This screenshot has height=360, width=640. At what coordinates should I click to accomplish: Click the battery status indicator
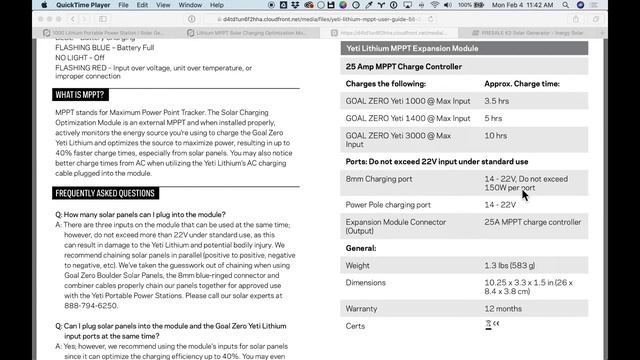click(471, 5)
